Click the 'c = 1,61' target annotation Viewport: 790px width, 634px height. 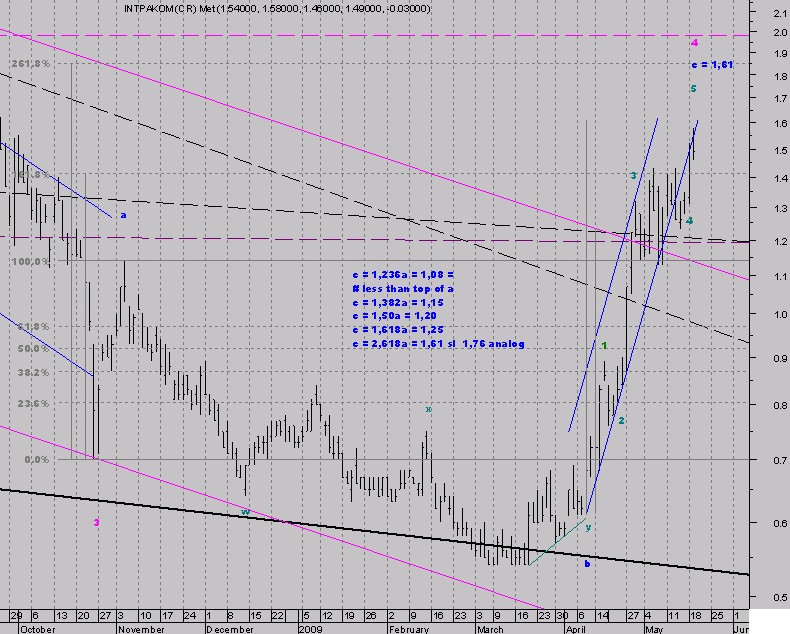(x=713, y=64)
